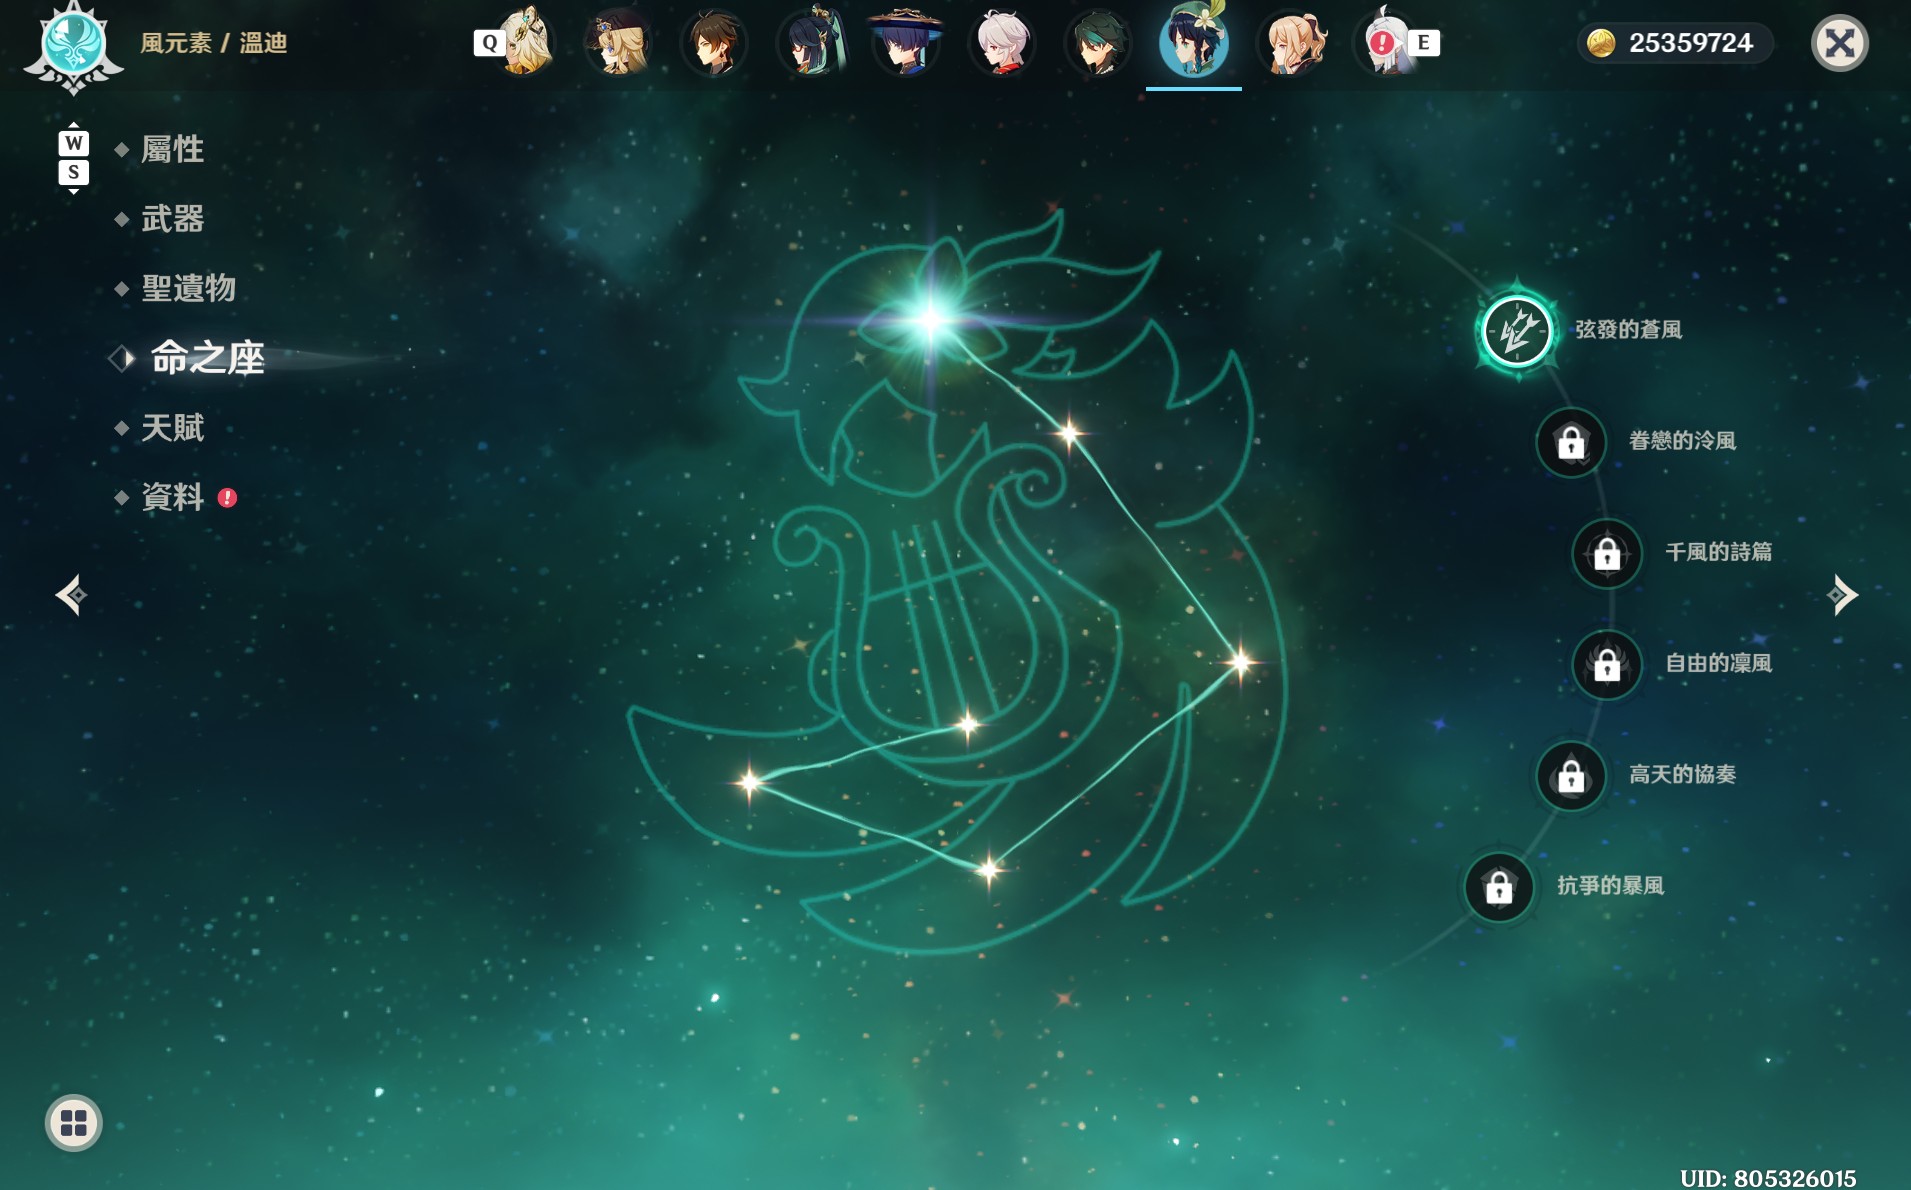1911x1190 pixels.
Task: Close the character screen with the X
Action: coord(1839,43)
